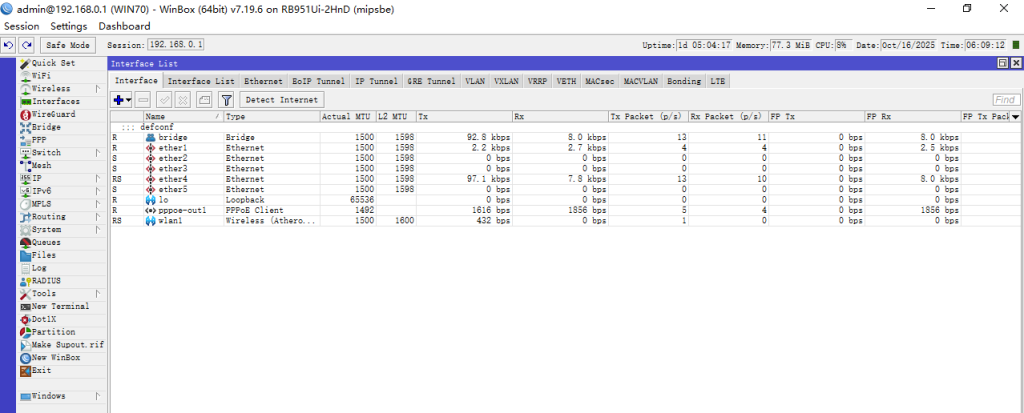Open the Files sidebar entry
Viewport: 1024px width, 413px height.
(x=43, y=255)
